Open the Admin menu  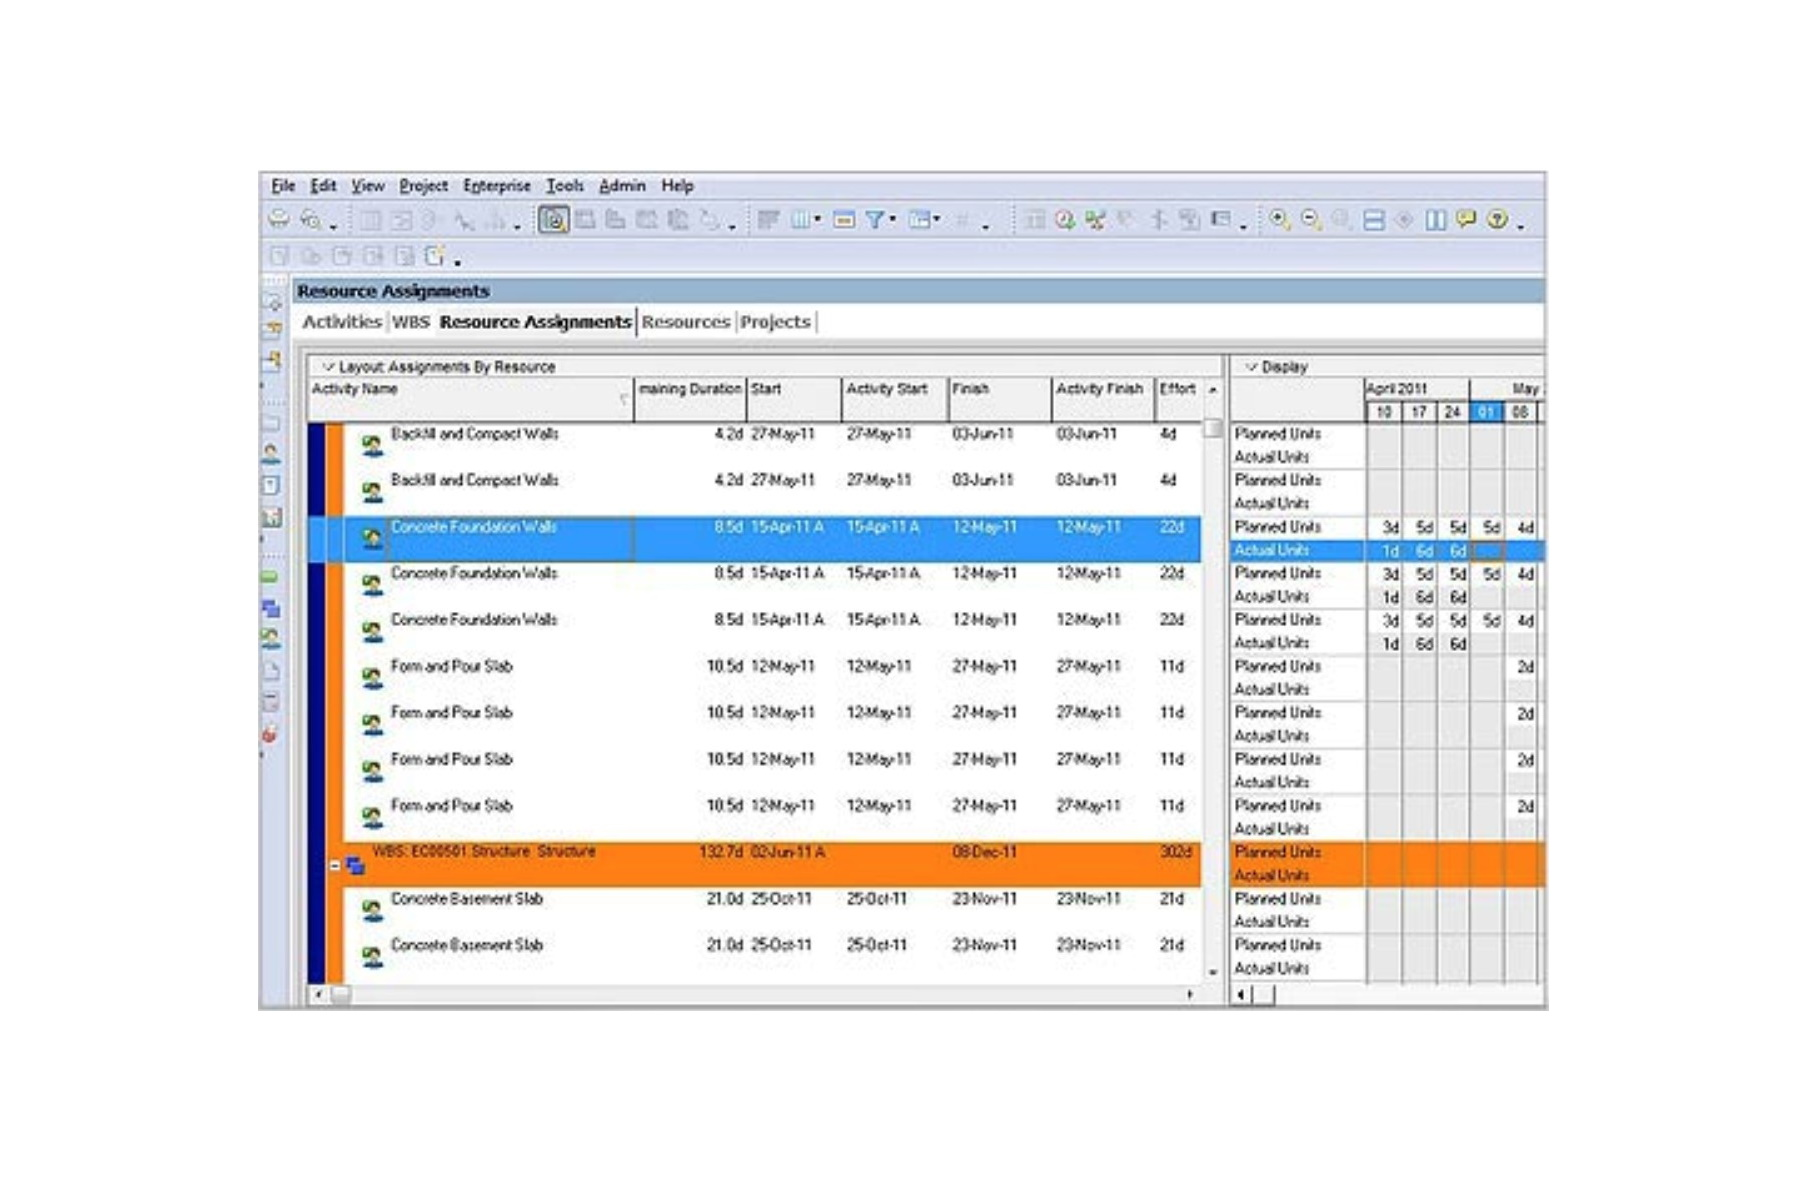622,186
